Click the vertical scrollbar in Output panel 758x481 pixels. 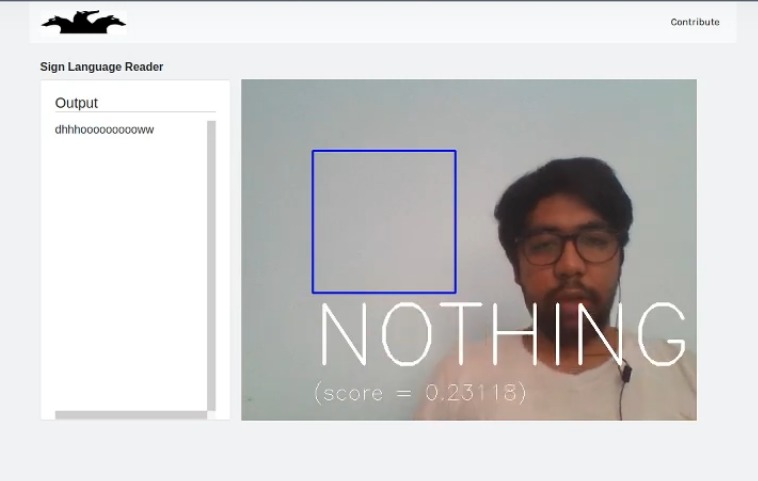(211, 265)
